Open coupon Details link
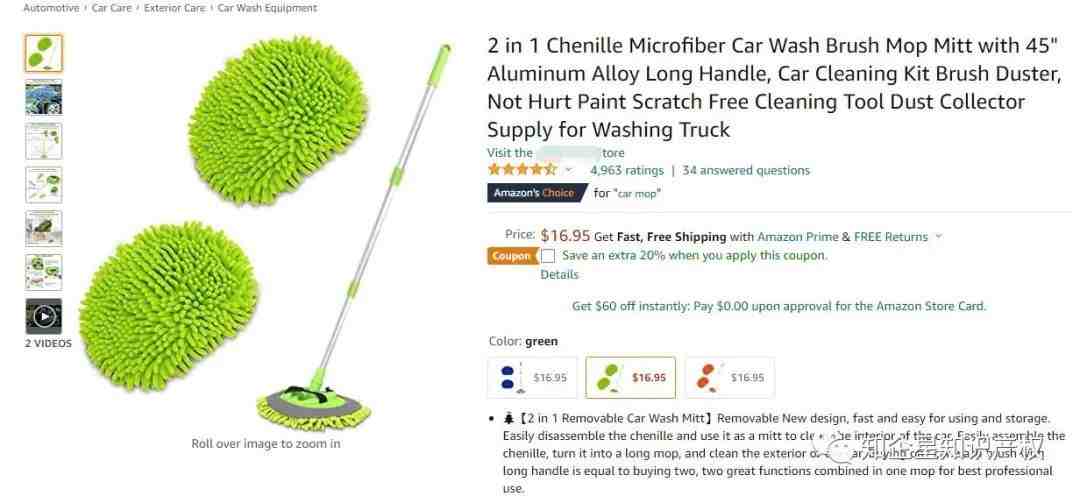Image resolution: width=1080 pixels, height=496 pixels. (x=559, y=274)
